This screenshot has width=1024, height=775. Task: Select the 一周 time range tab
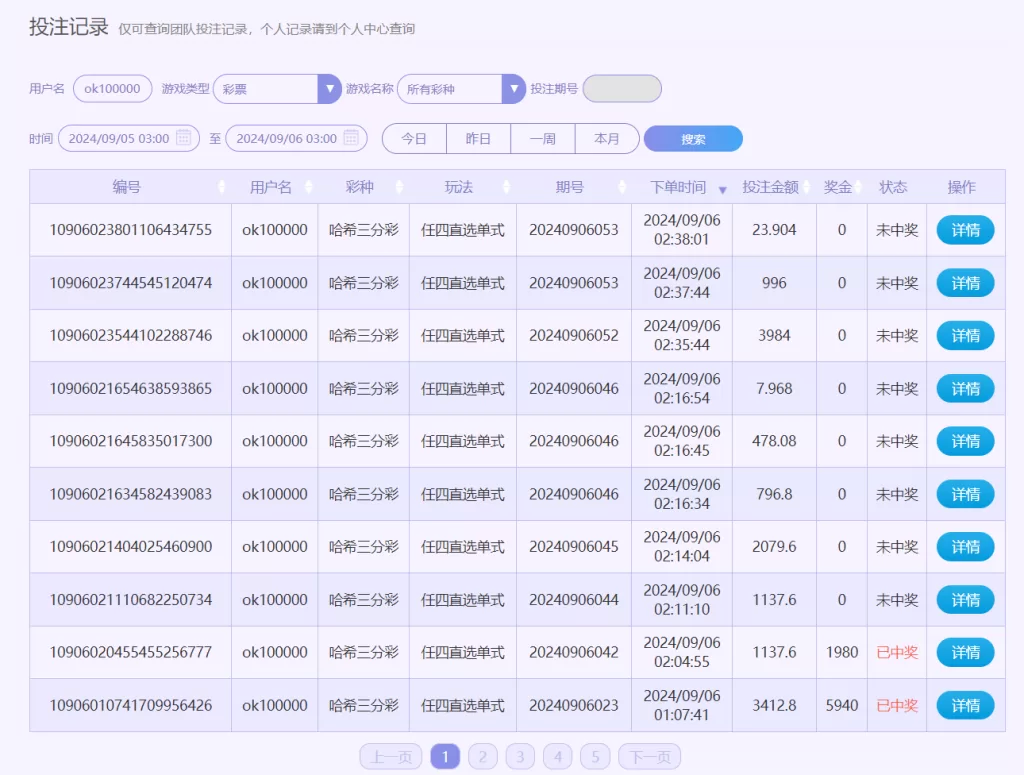543,138
